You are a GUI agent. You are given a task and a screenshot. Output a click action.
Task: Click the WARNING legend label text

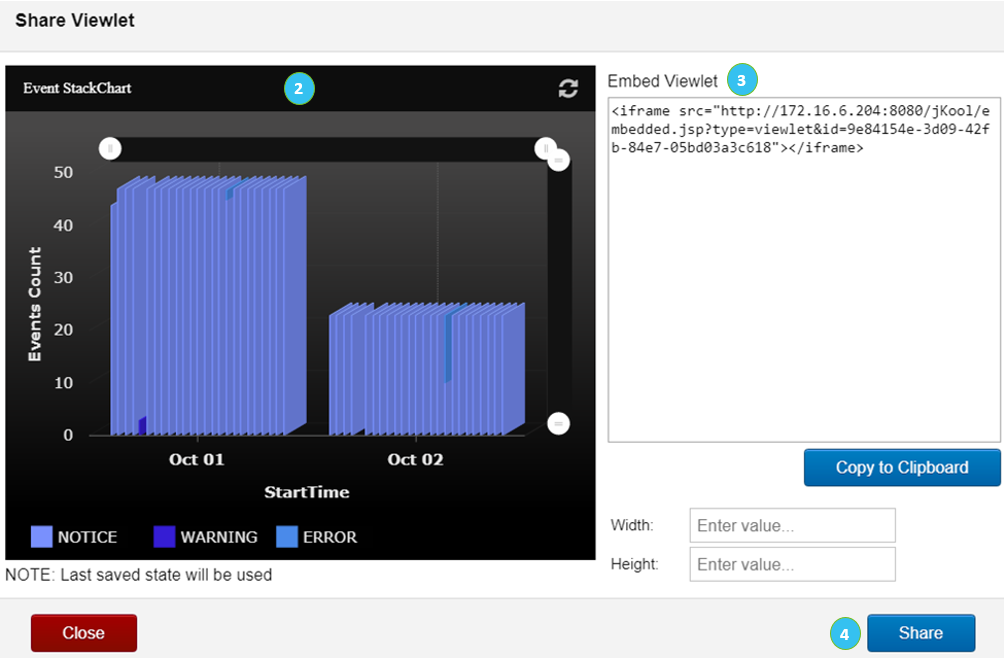tap(219, 537)
